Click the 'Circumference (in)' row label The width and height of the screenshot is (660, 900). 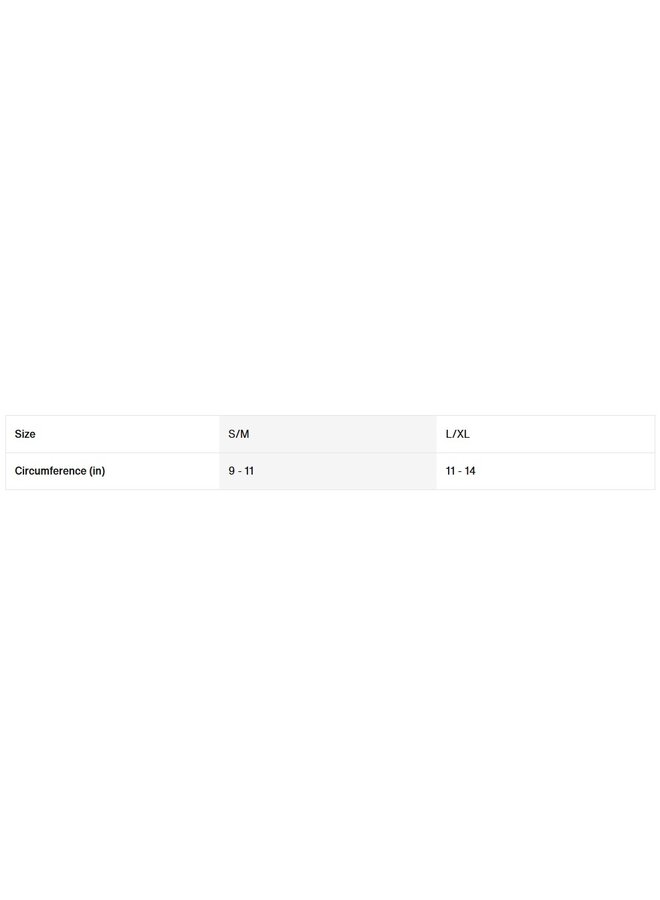click(x=59, y=471)
